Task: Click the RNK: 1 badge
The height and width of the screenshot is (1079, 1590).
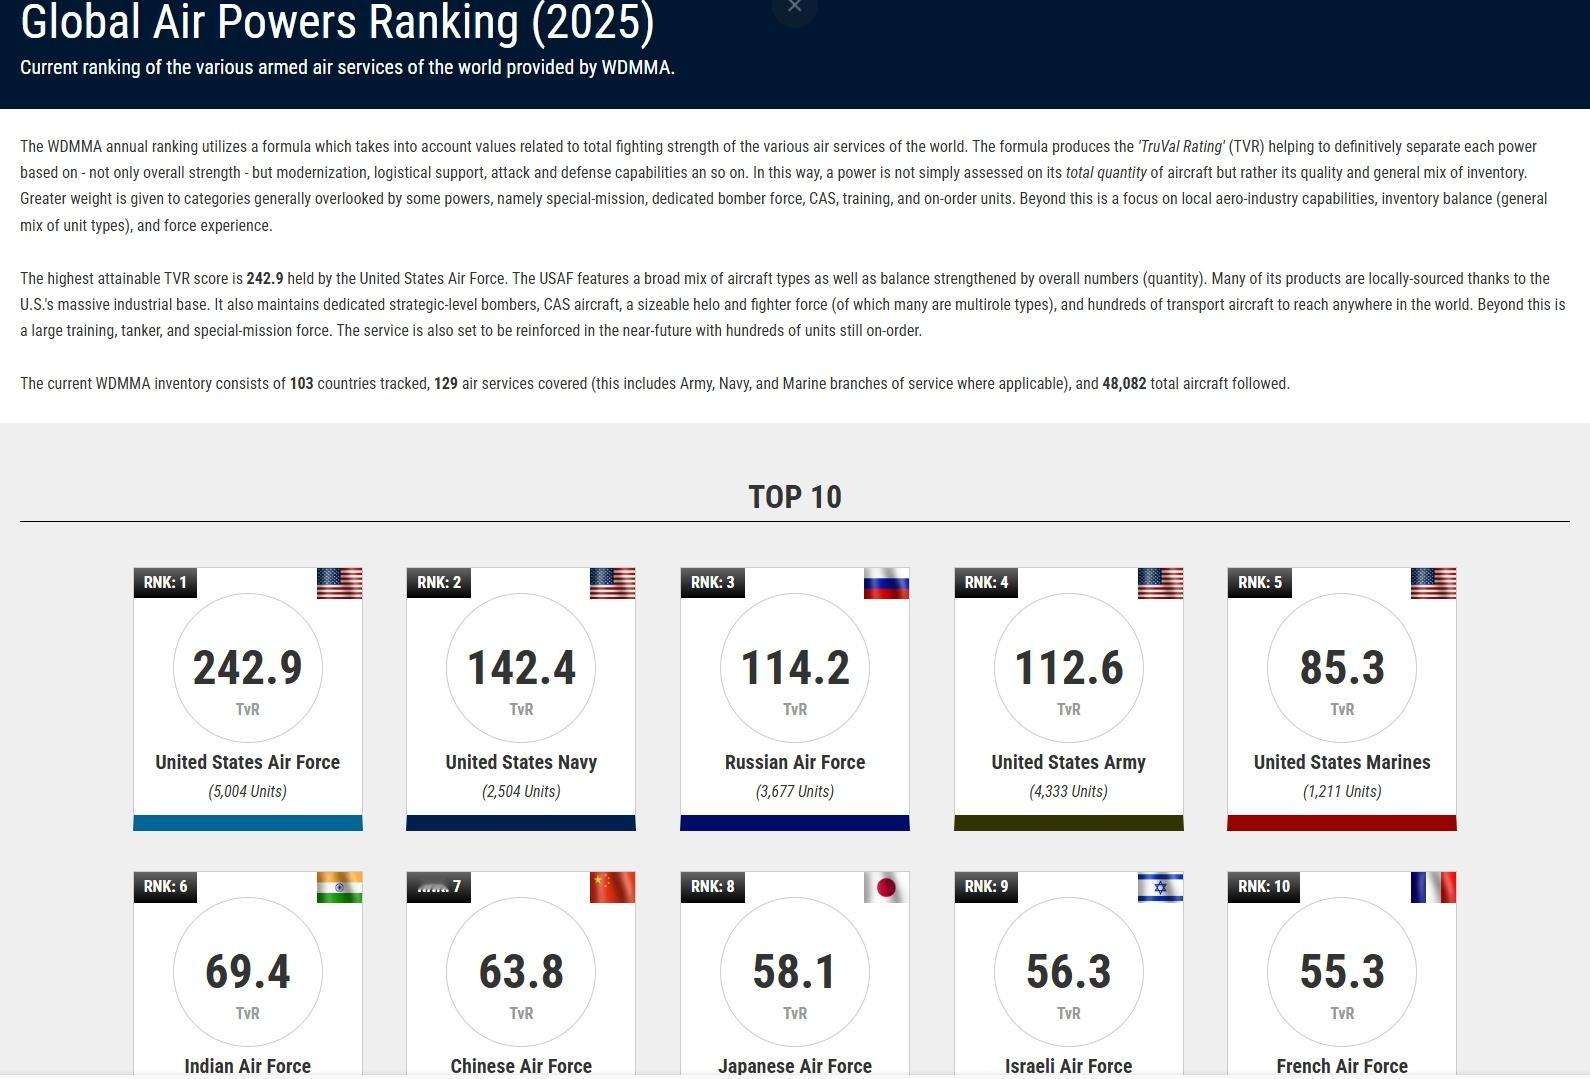Action: pos(165,583)
